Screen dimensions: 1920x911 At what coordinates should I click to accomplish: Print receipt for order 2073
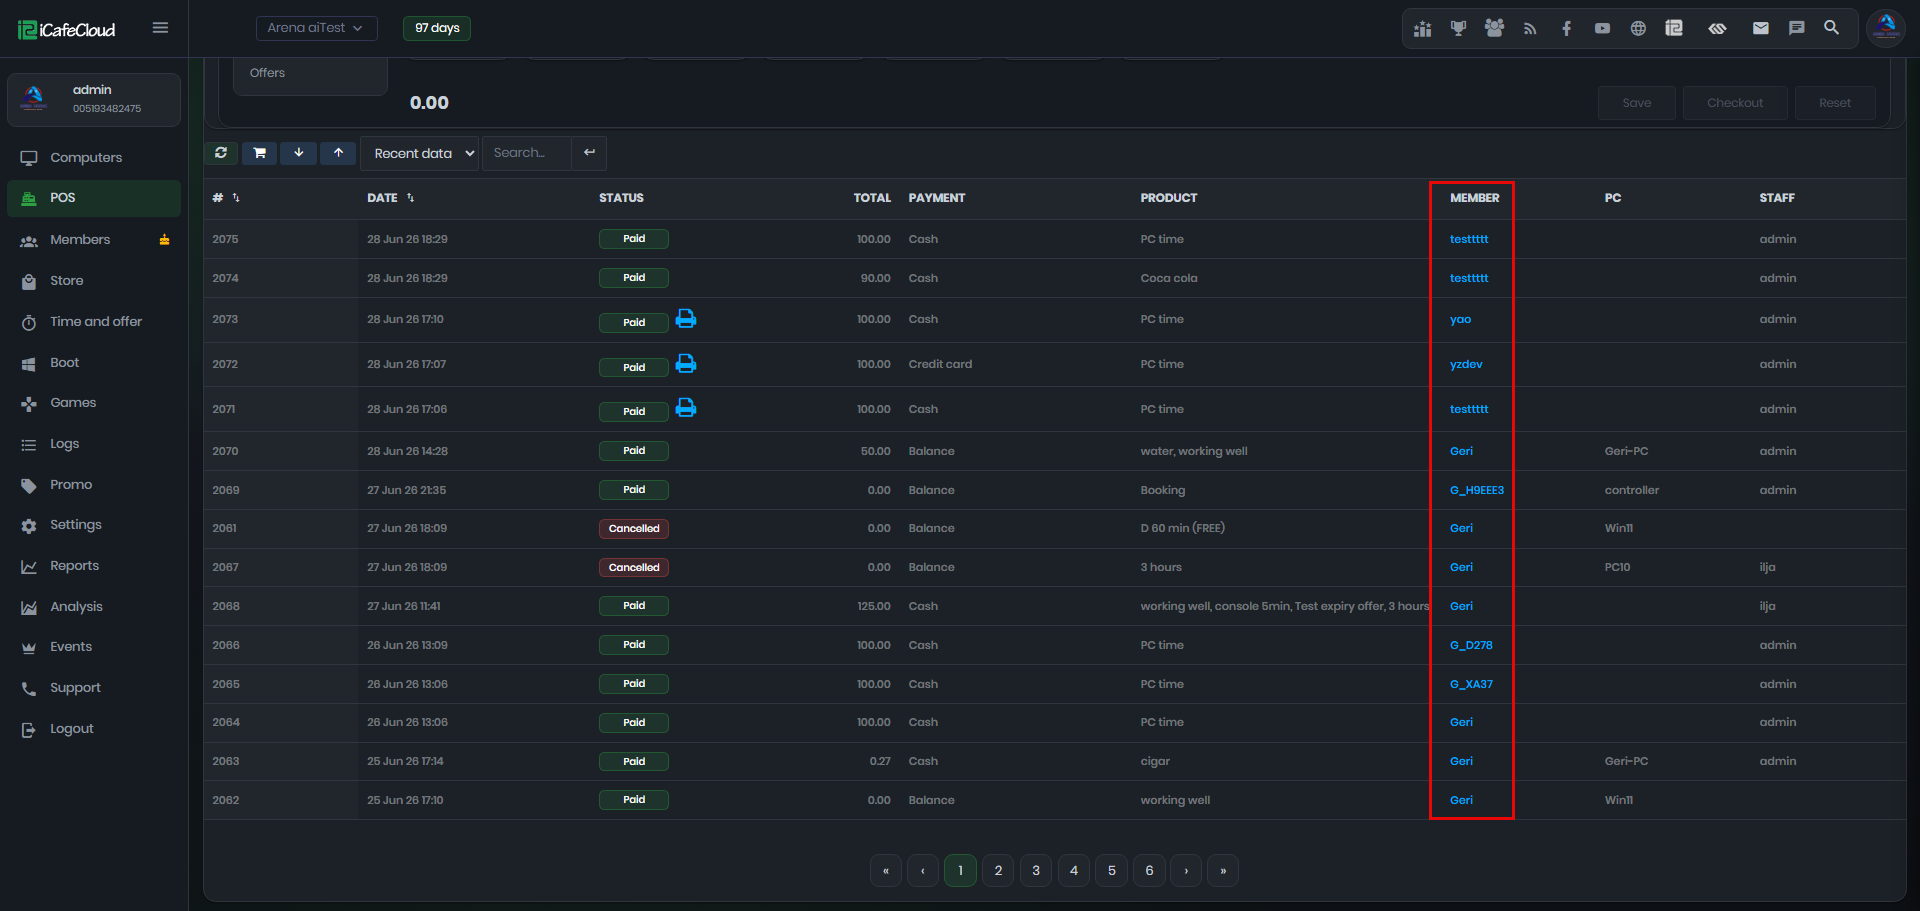686,319
